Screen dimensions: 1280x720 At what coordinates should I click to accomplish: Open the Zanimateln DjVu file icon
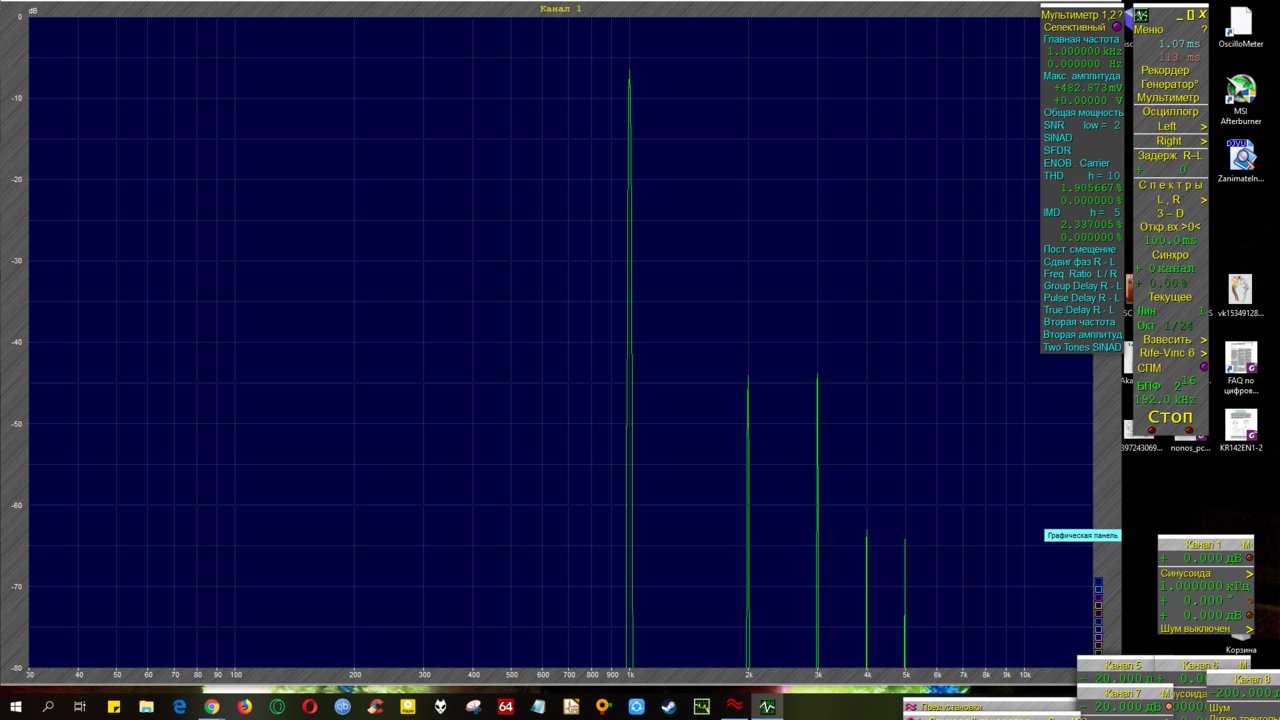click(1241, 160)
